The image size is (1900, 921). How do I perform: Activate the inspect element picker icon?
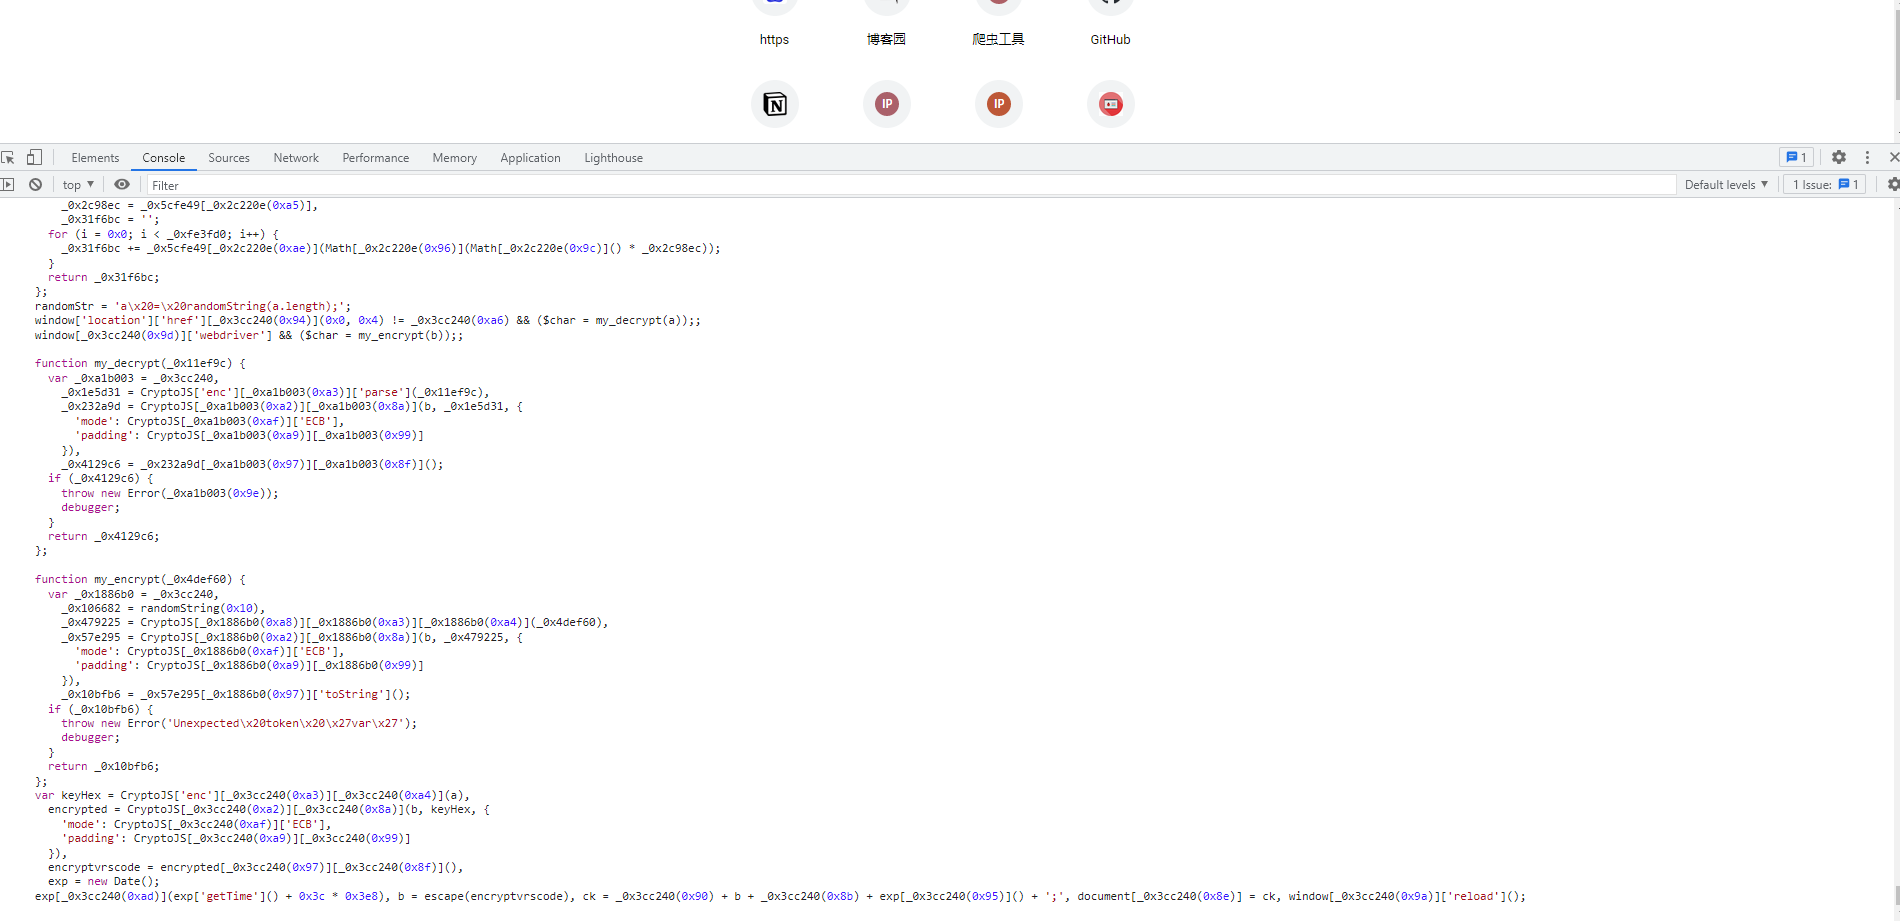coord(8,157)
